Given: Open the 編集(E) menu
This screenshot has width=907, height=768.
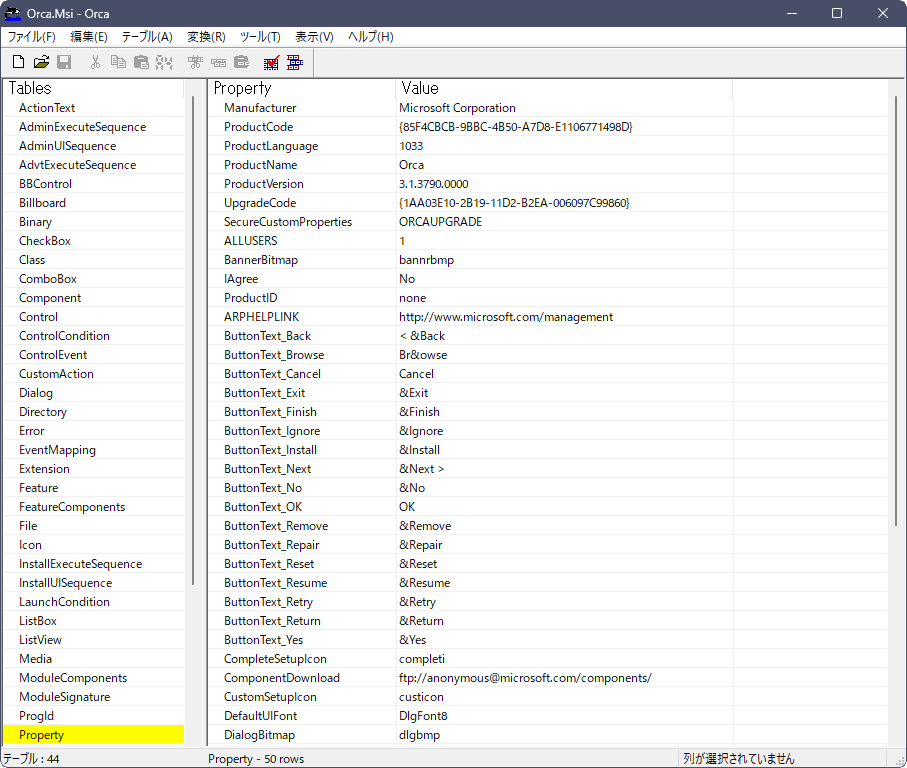Looking at the screenshot, I should 89,37.
